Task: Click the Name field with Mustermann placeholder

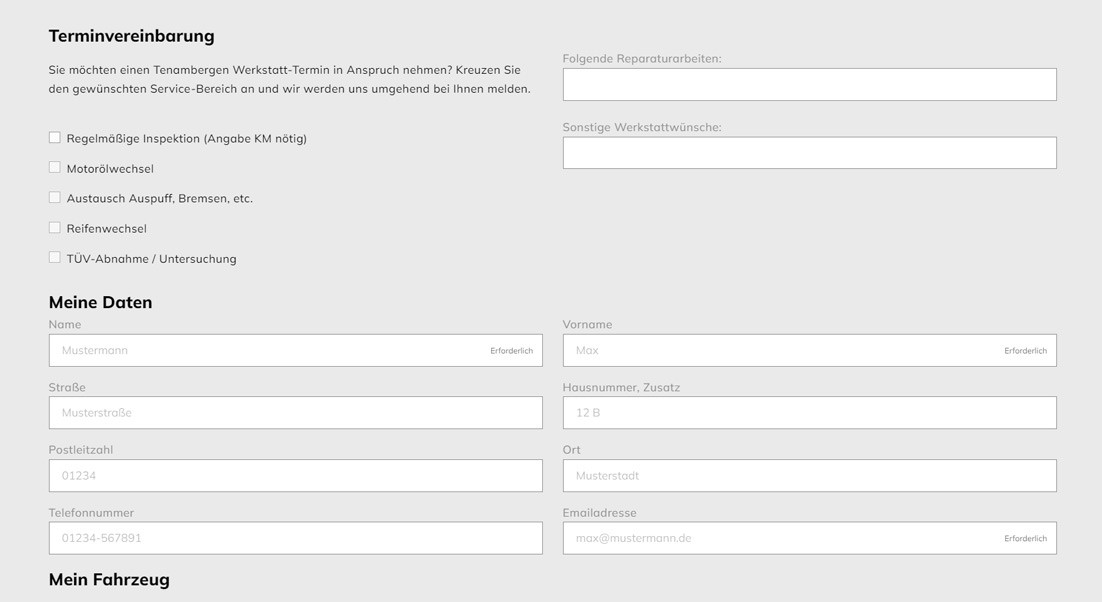Action: pos(270,351)
